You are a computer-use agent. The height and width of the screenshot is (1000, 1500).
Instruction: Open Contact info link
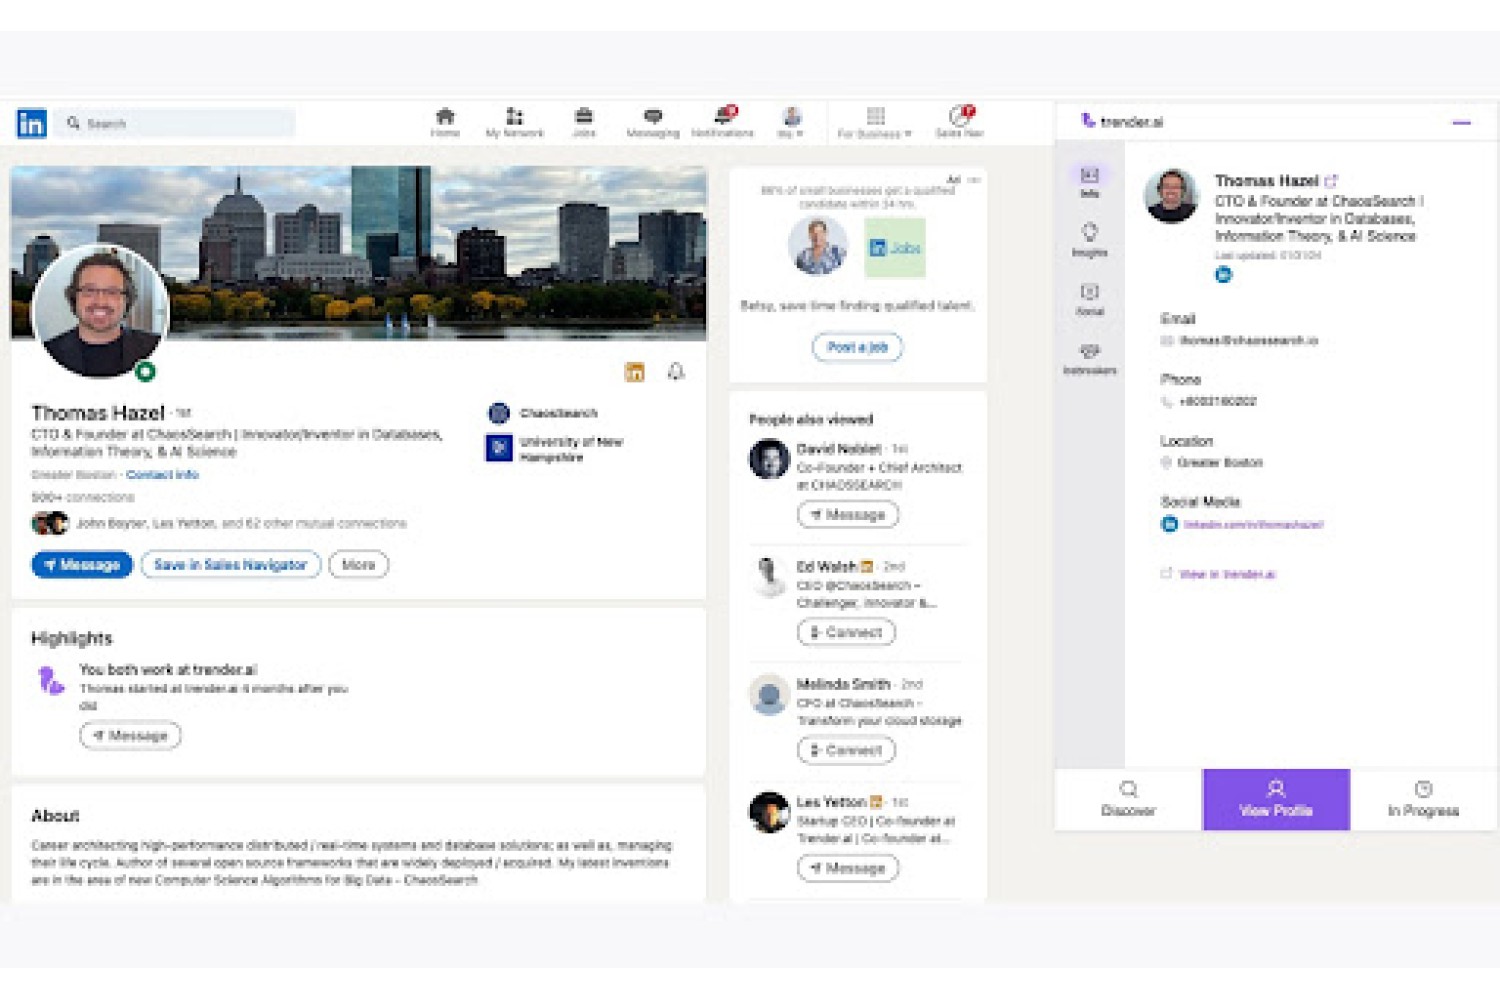[162, 475]
